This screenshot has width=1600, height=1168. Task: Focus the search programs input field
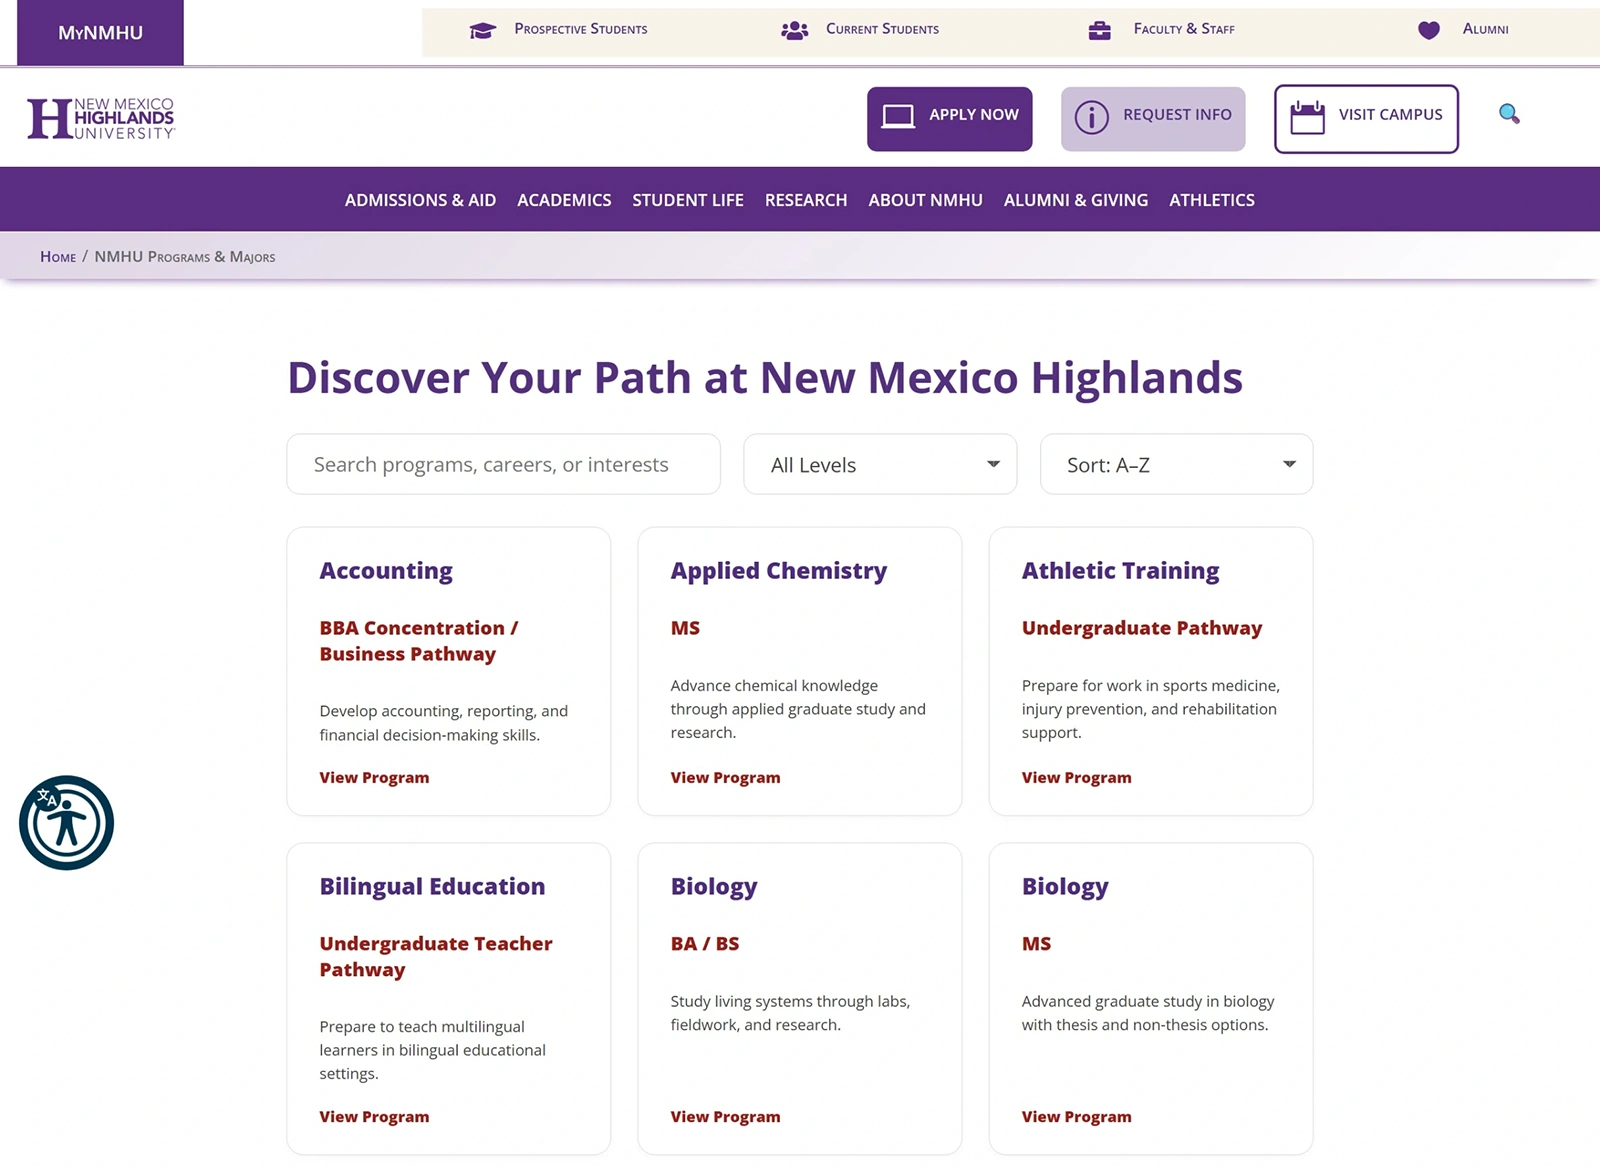503,464
